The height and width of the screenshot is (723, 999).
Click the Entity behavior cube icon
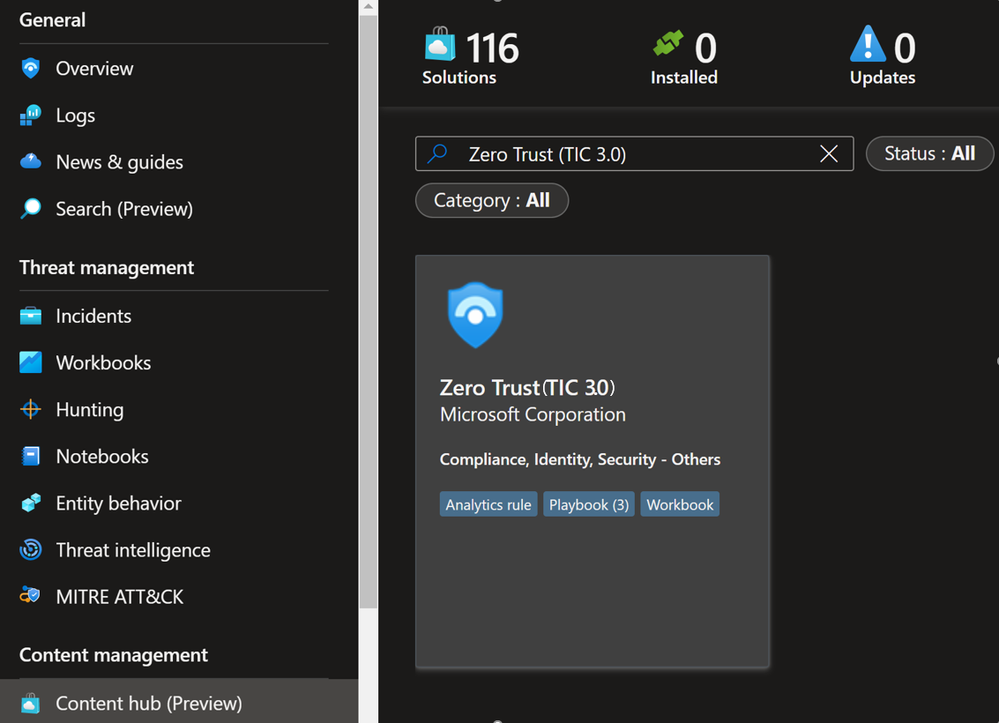(x=31, y=503)
